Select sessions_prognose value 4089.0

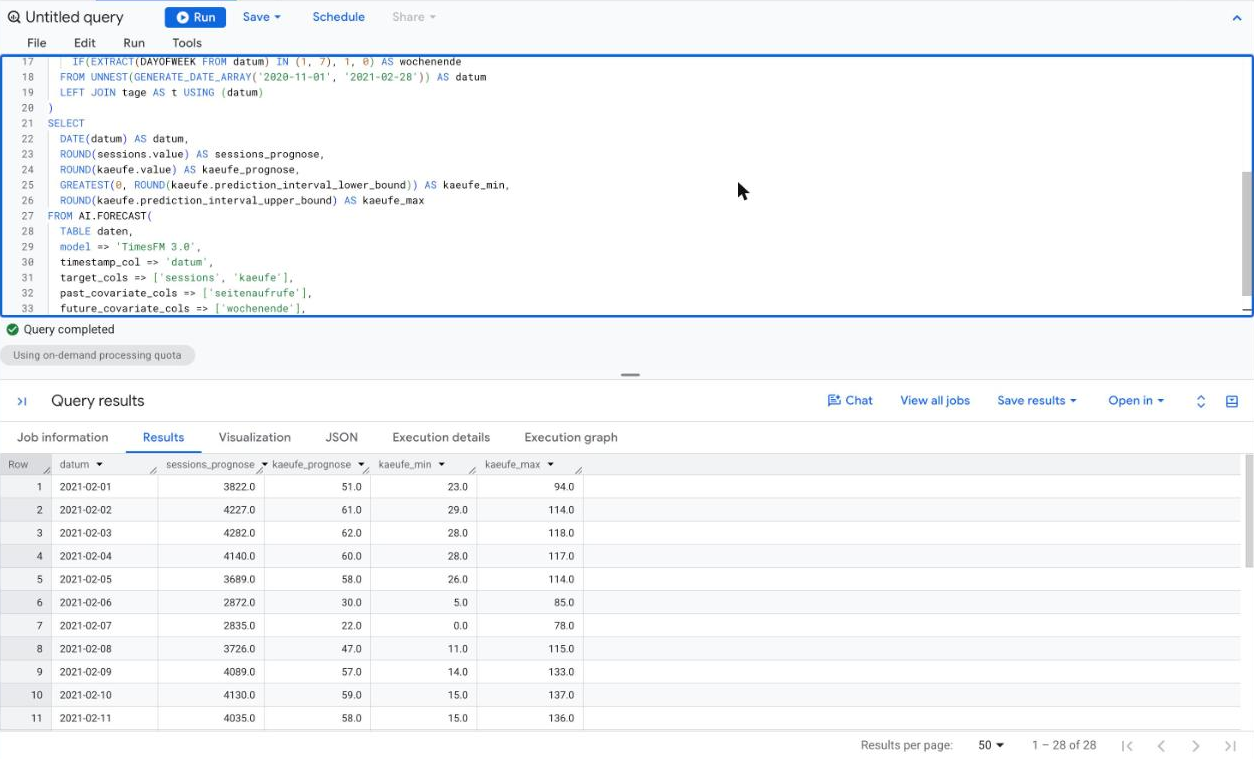pos(211,672)
